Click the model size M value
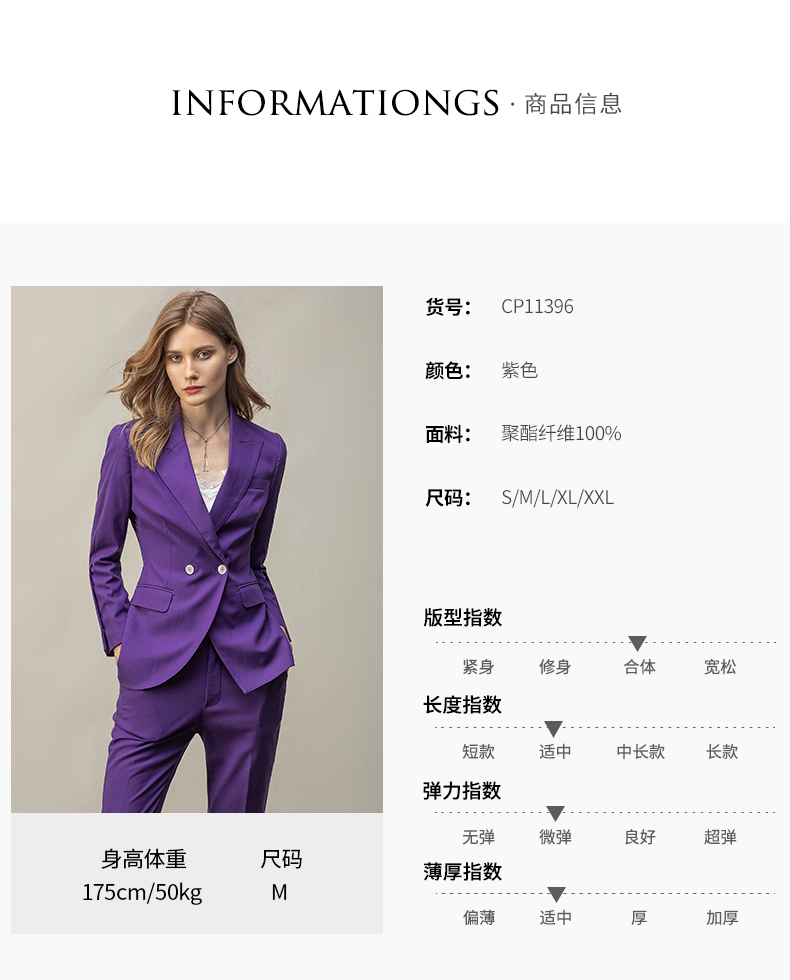This screenshot has height=980, width=790. pos(279,892)
